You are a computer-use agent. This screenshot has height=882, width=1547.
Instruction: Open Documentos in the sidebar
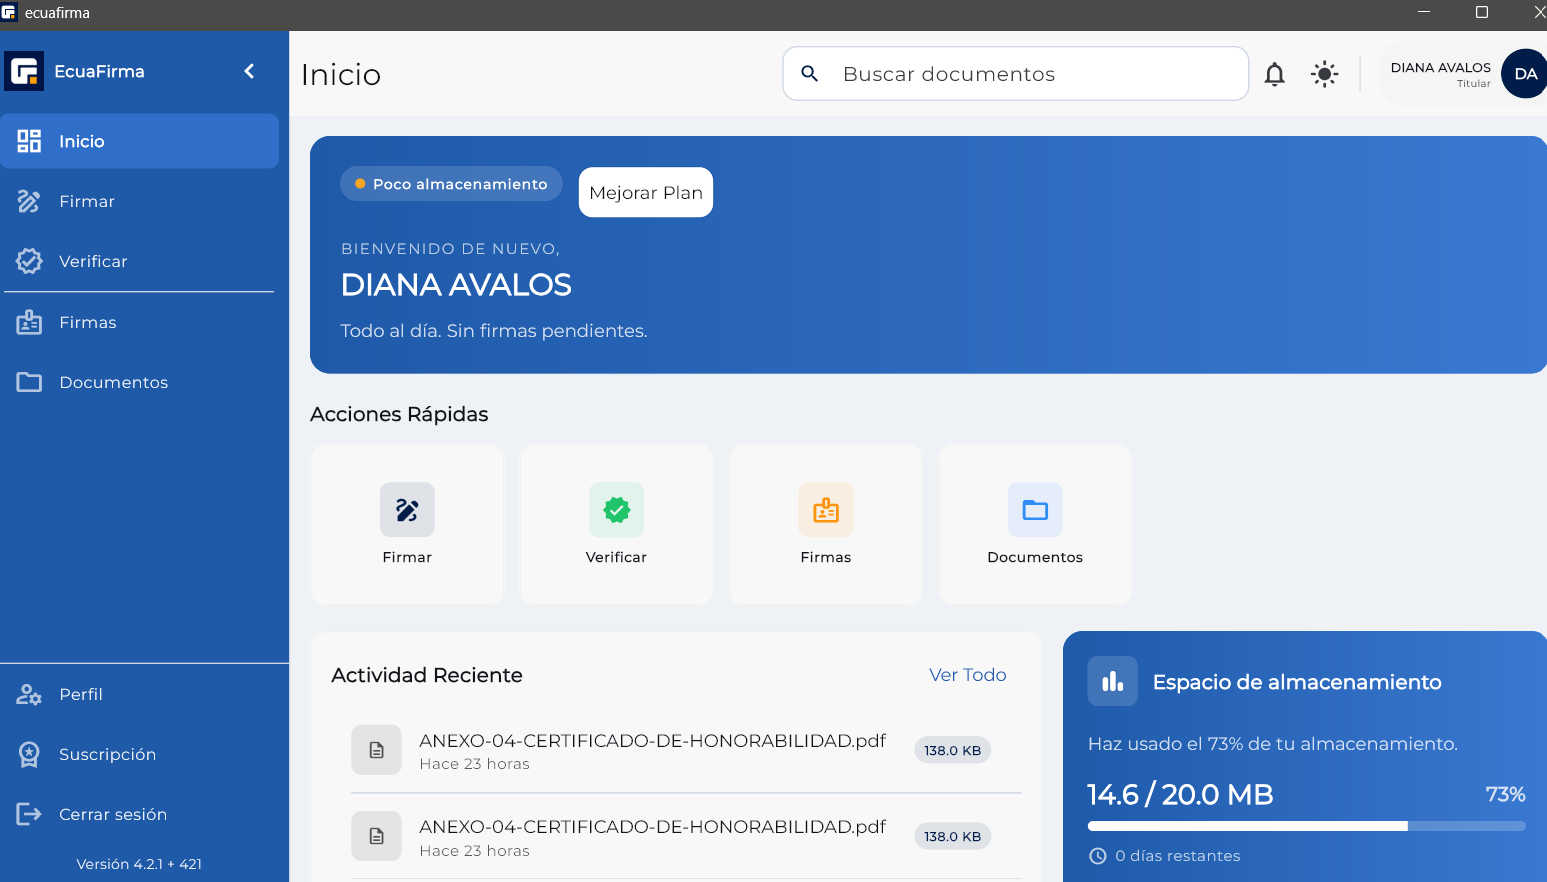click(139, 382)
